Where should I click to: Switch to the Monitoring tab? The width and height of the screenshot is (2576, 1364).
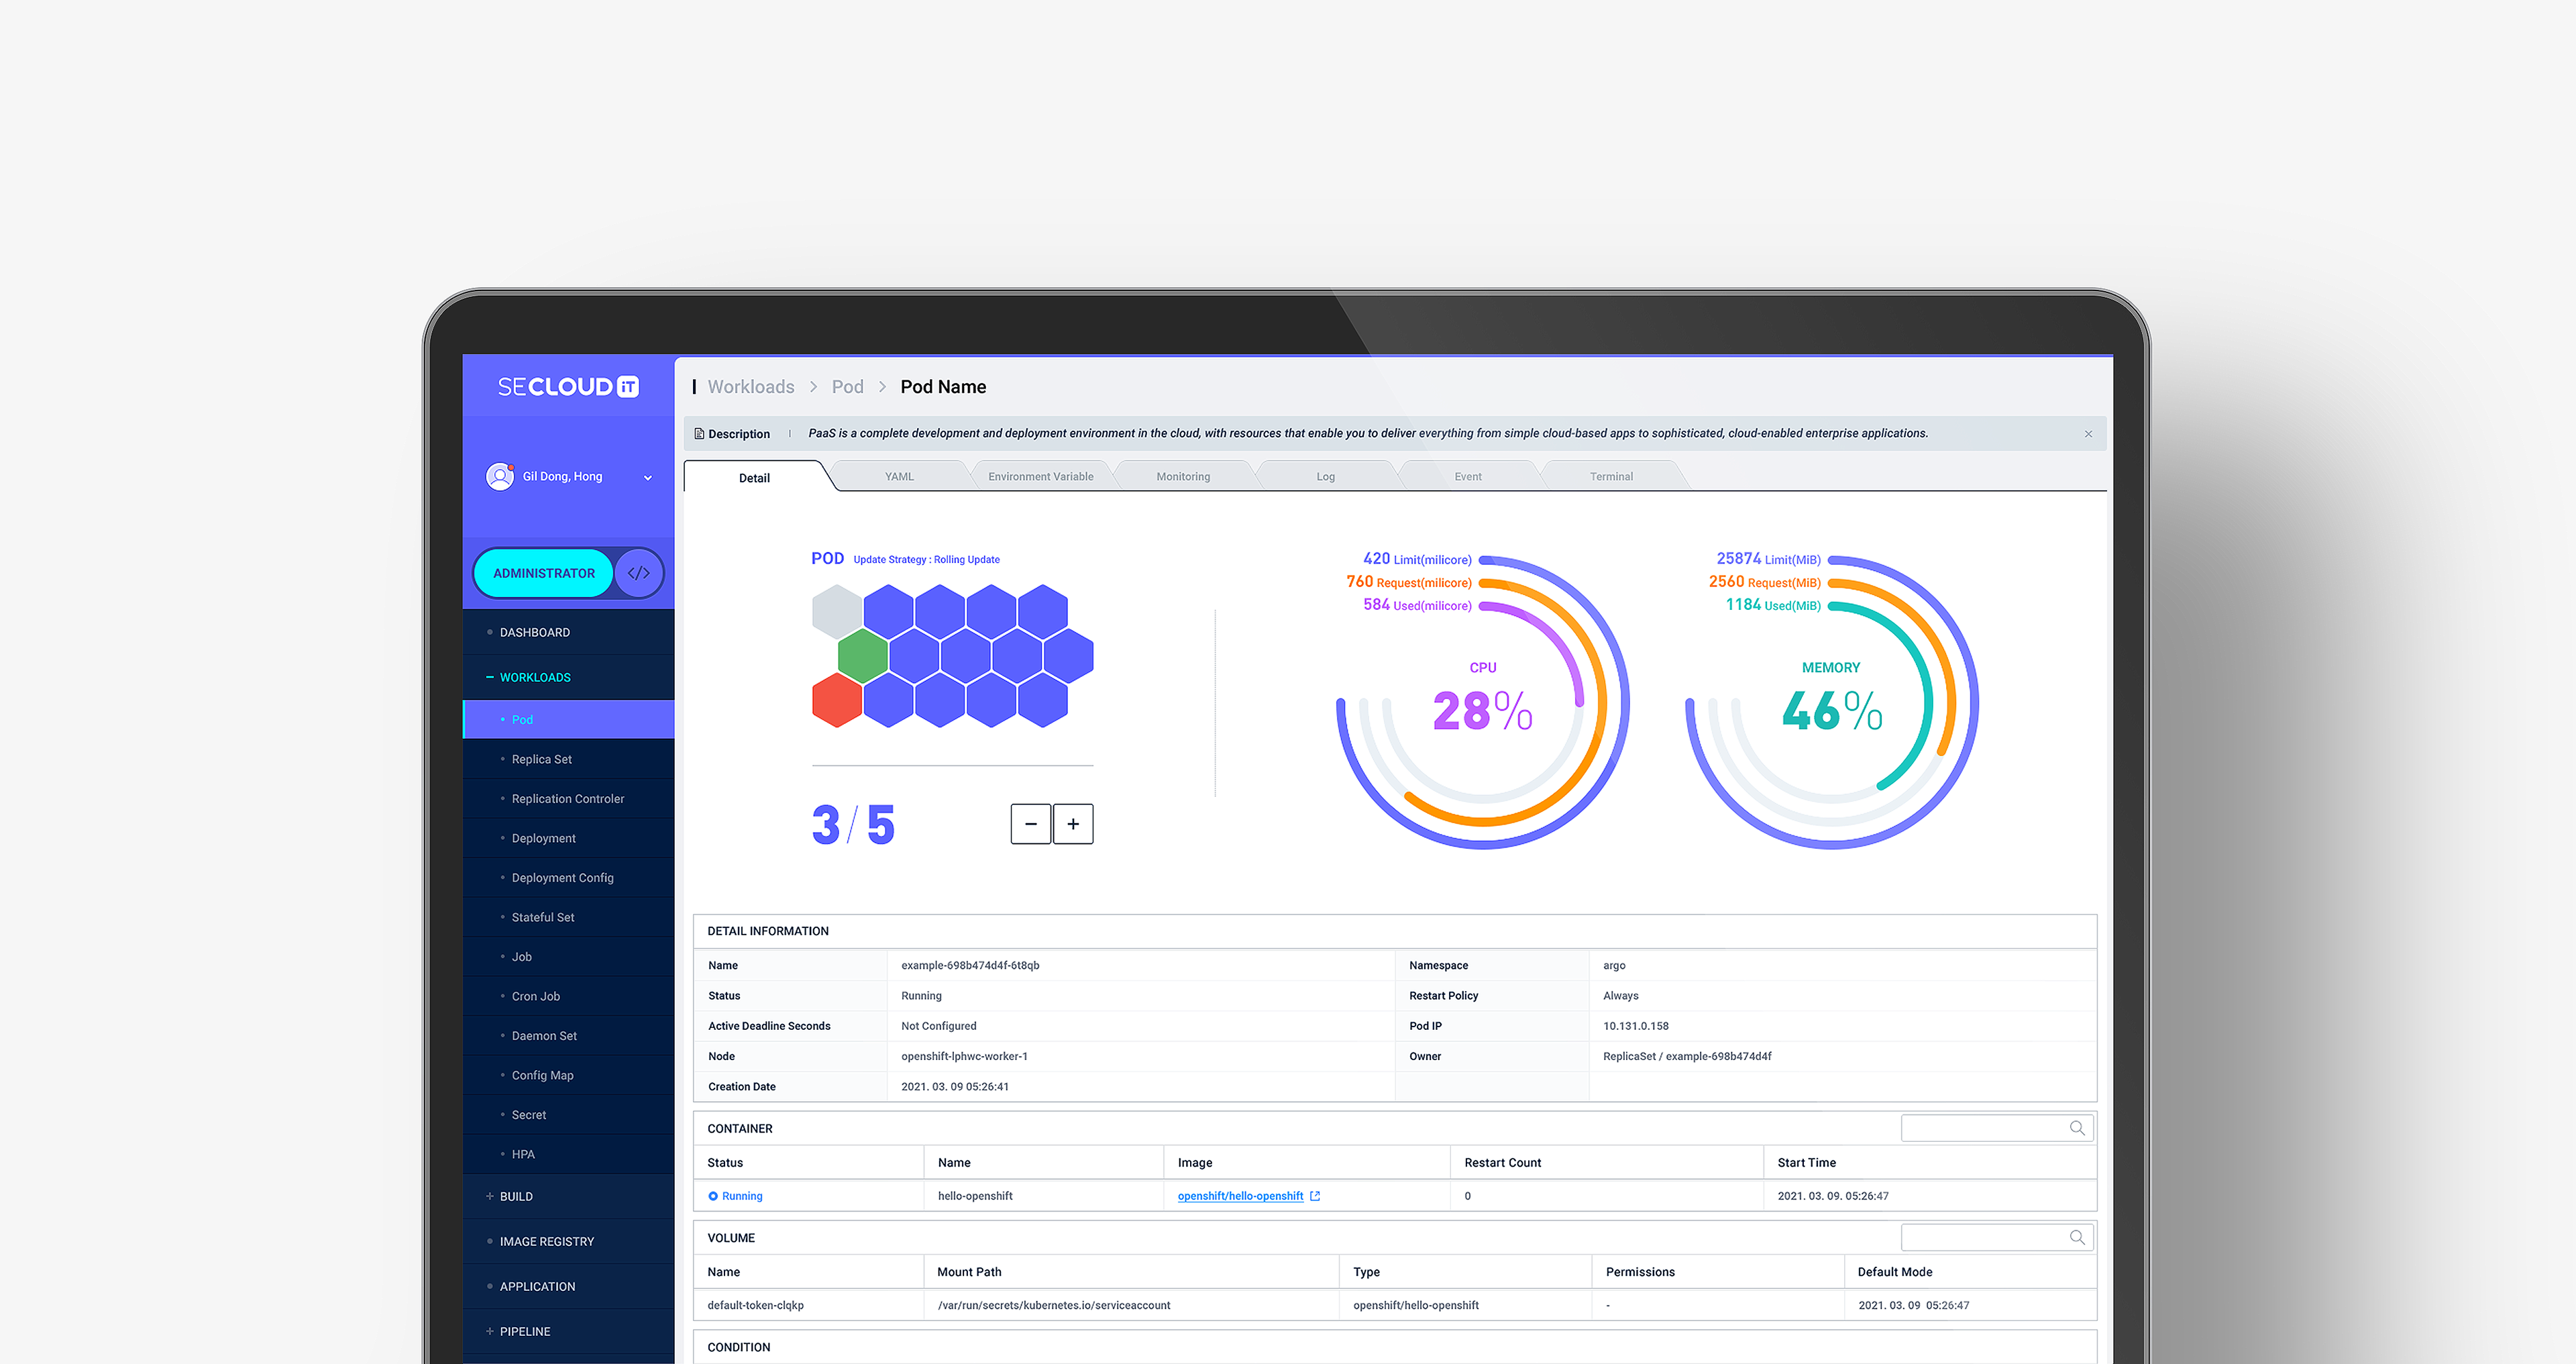coord(1183,477)
